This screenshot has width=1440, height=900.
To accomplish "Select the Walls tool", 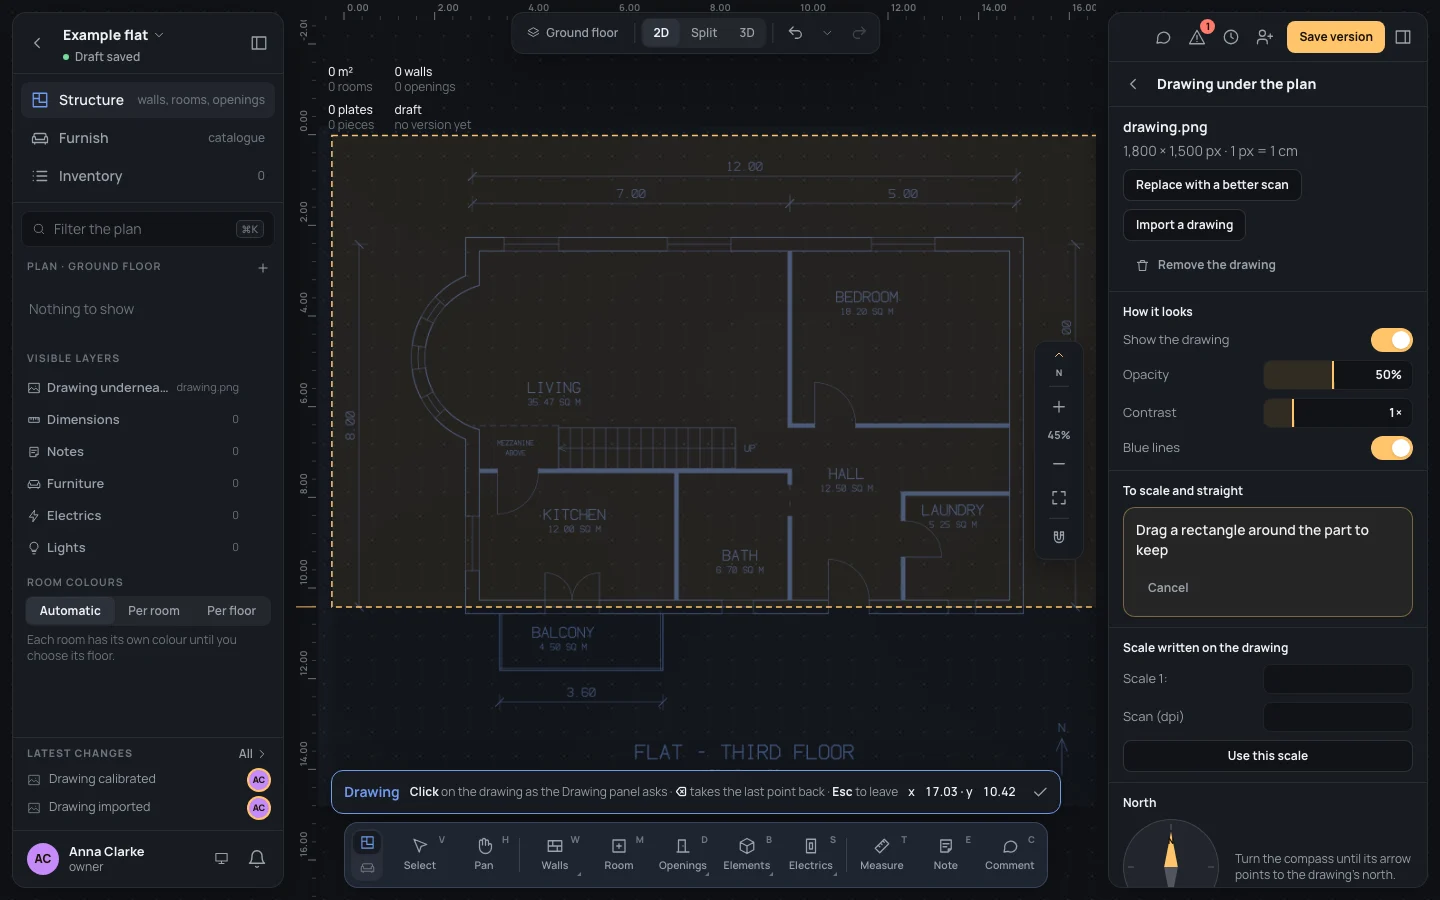I will click(x=555, y=854).
